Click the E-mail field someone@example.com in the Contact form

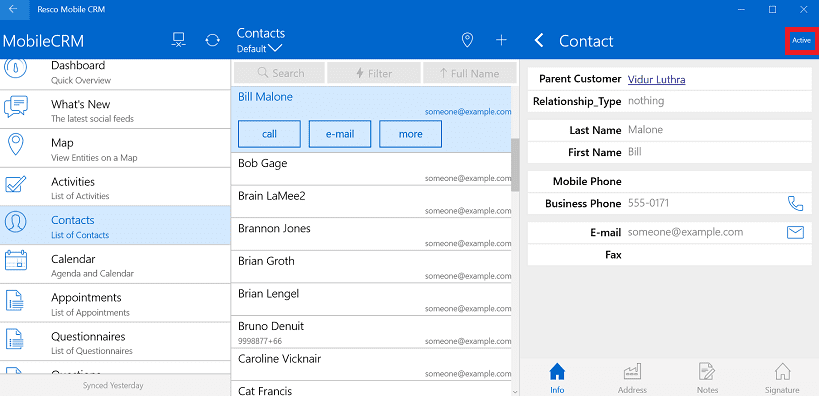click(670, 232)
